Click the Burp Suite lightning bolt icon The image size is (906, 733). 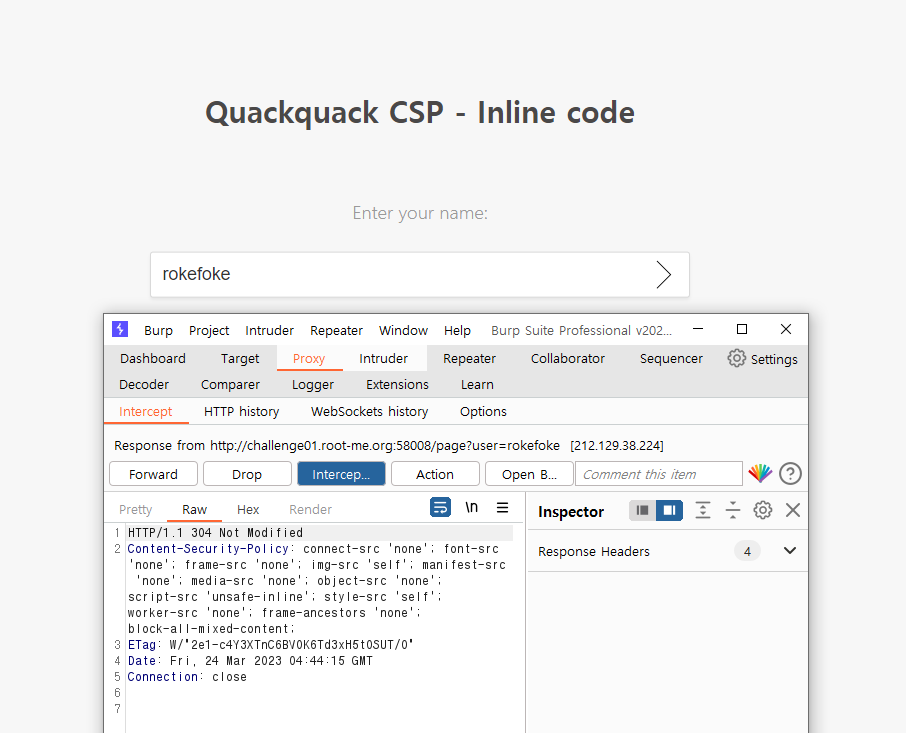(x=119, y=330)
